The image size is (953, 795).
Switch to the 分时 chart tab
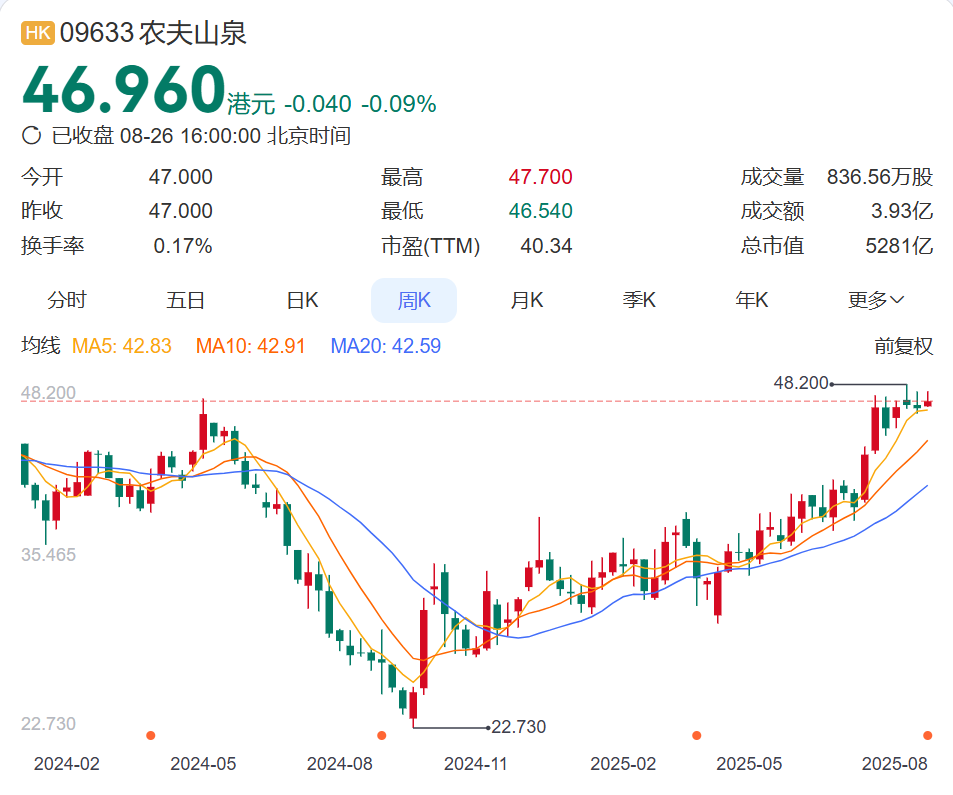pyautogui.click(x=67, y=300)
